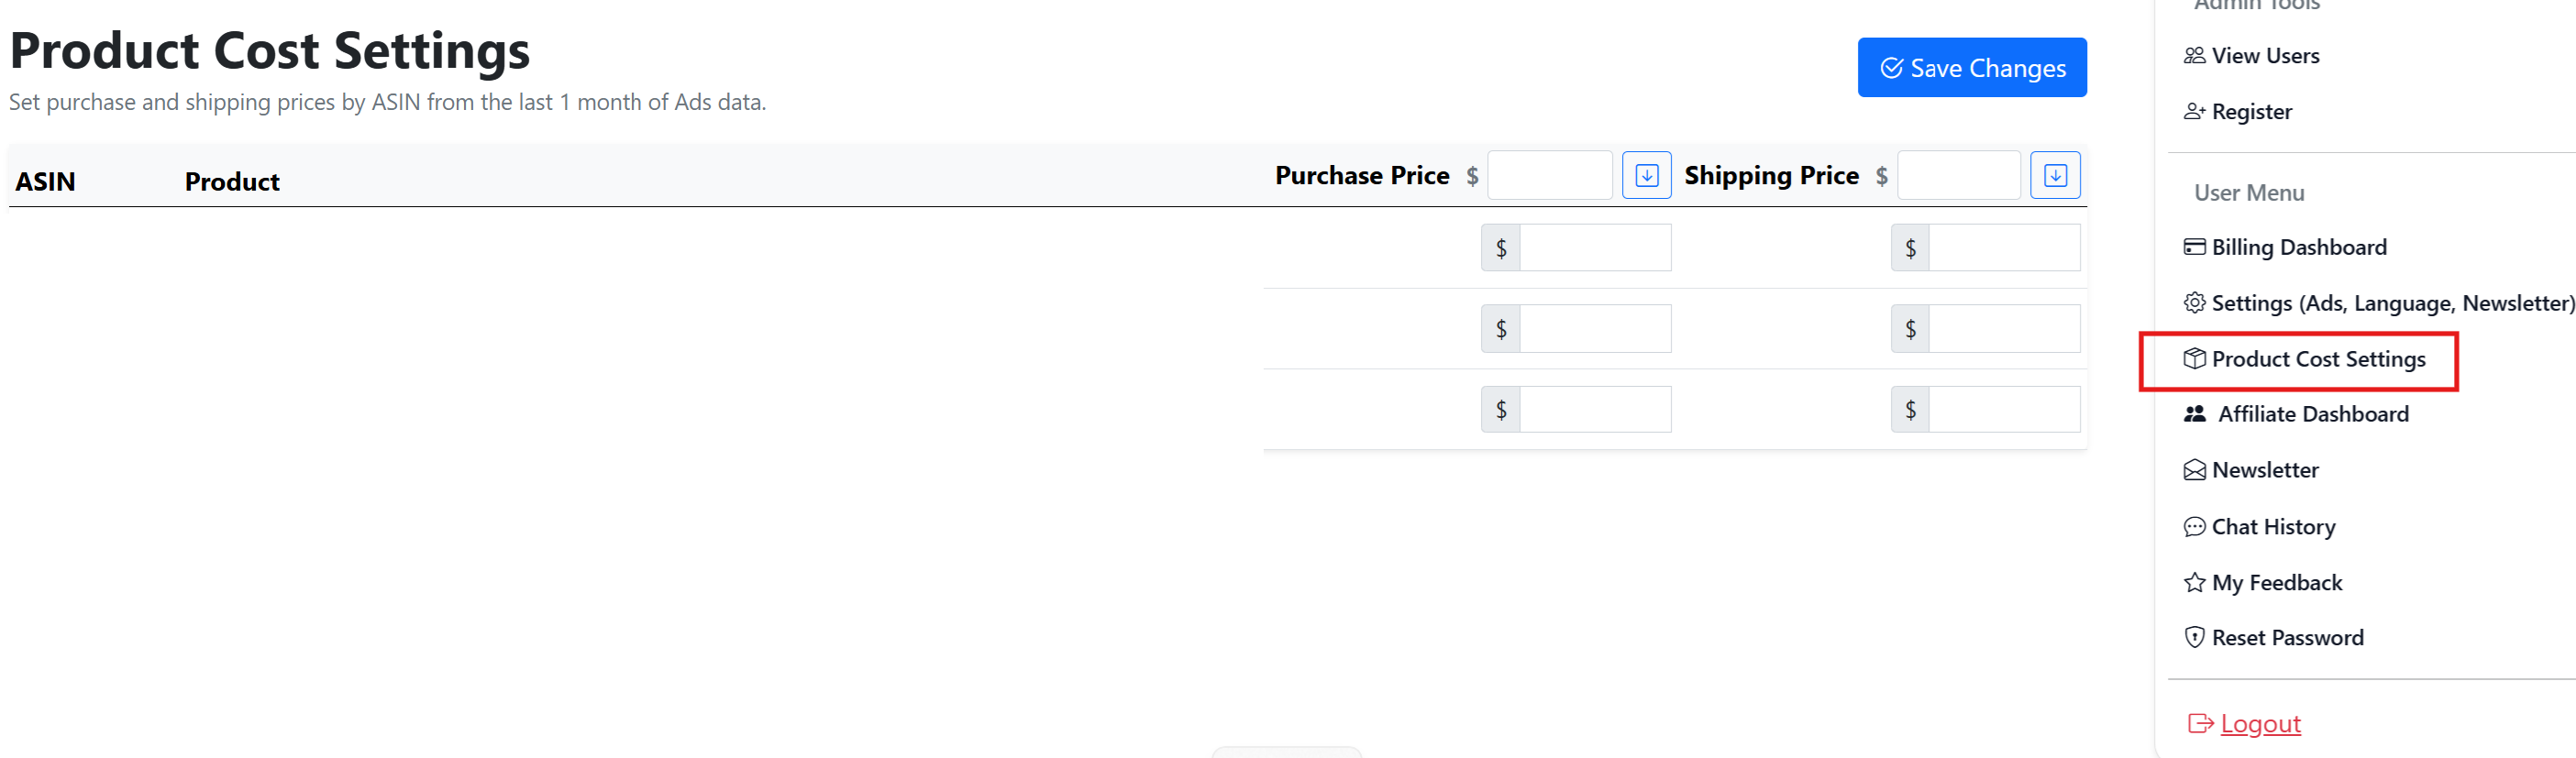Viewport: 2576px width, 758px height.
Task: Click the red Logout link
Action: (x=2259, y=724)
